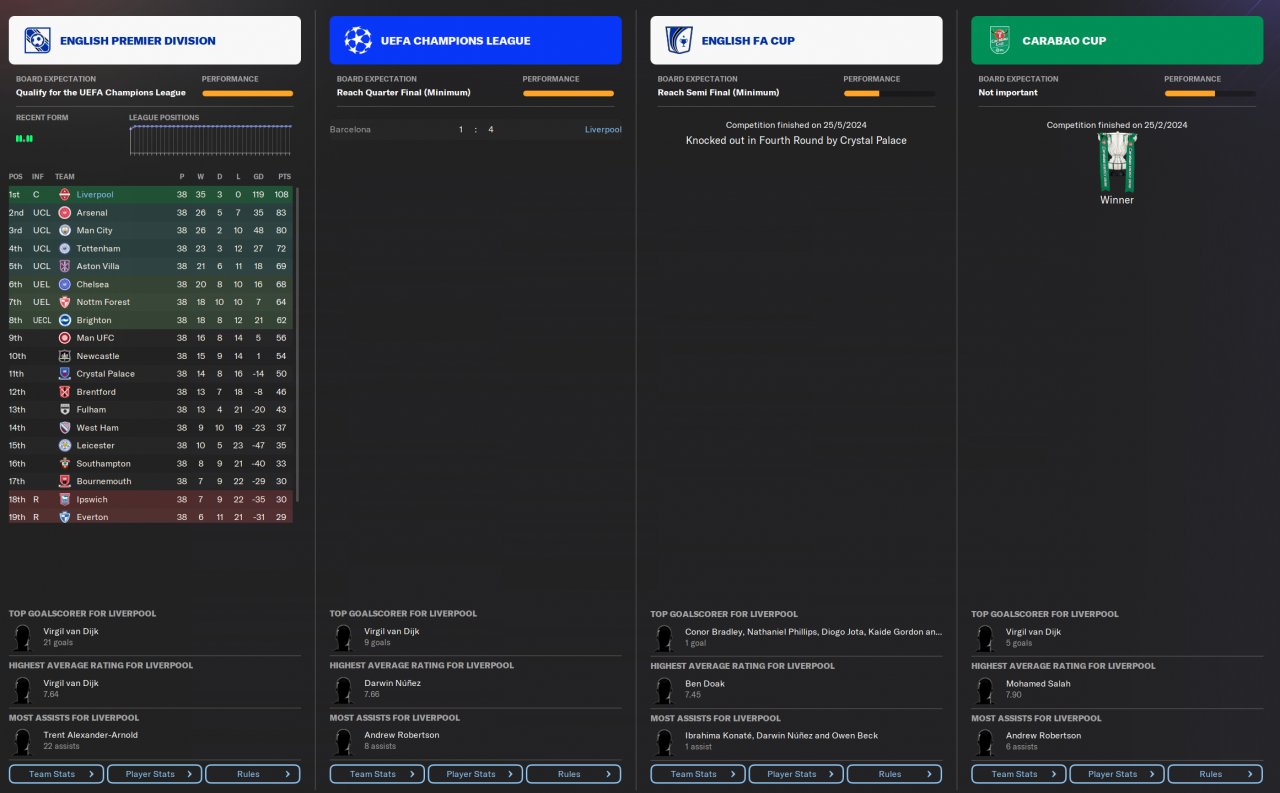Click Barcelona in the Champions League result
This screenshot has height=793, width=1280.
point(350,129)
